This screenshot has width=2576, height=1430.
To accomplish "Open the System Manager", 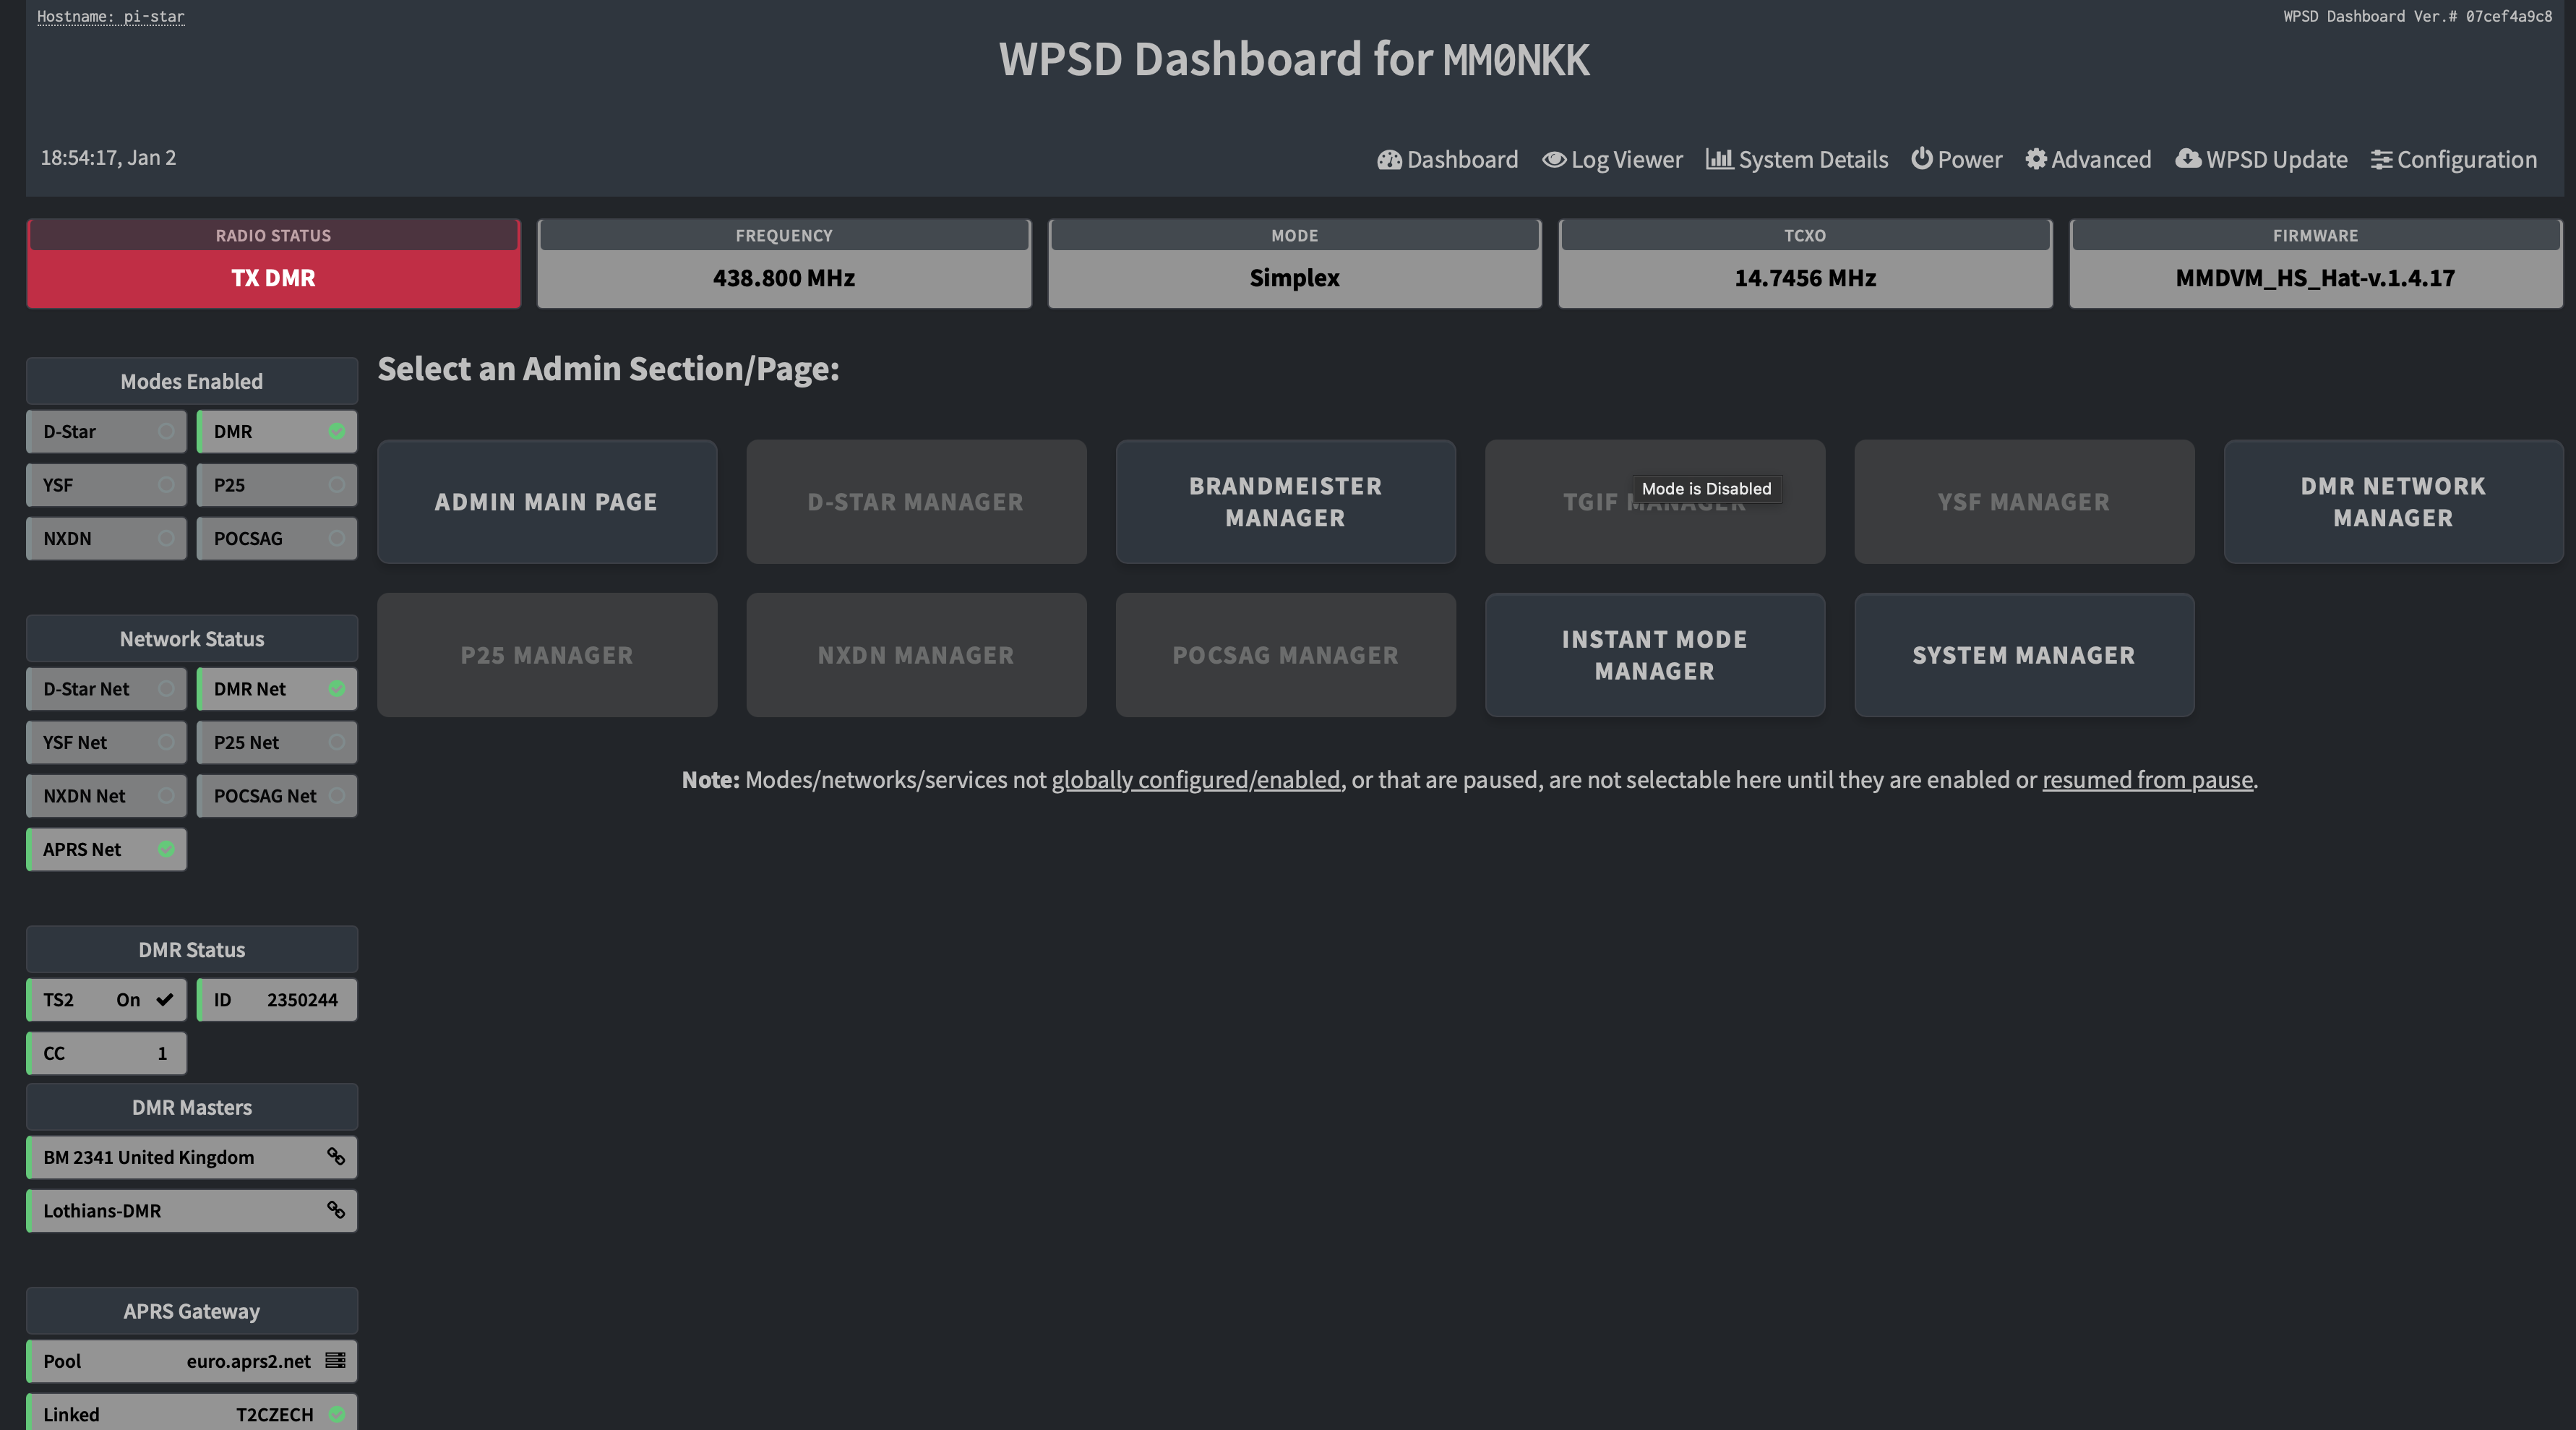I will click(x=2024, y=655).
